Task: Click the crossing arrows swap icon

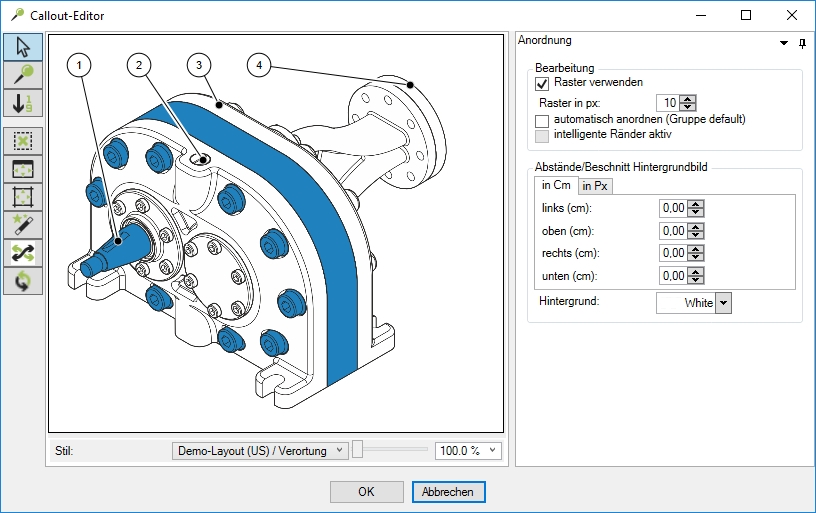Action: (x=23, y=253)
